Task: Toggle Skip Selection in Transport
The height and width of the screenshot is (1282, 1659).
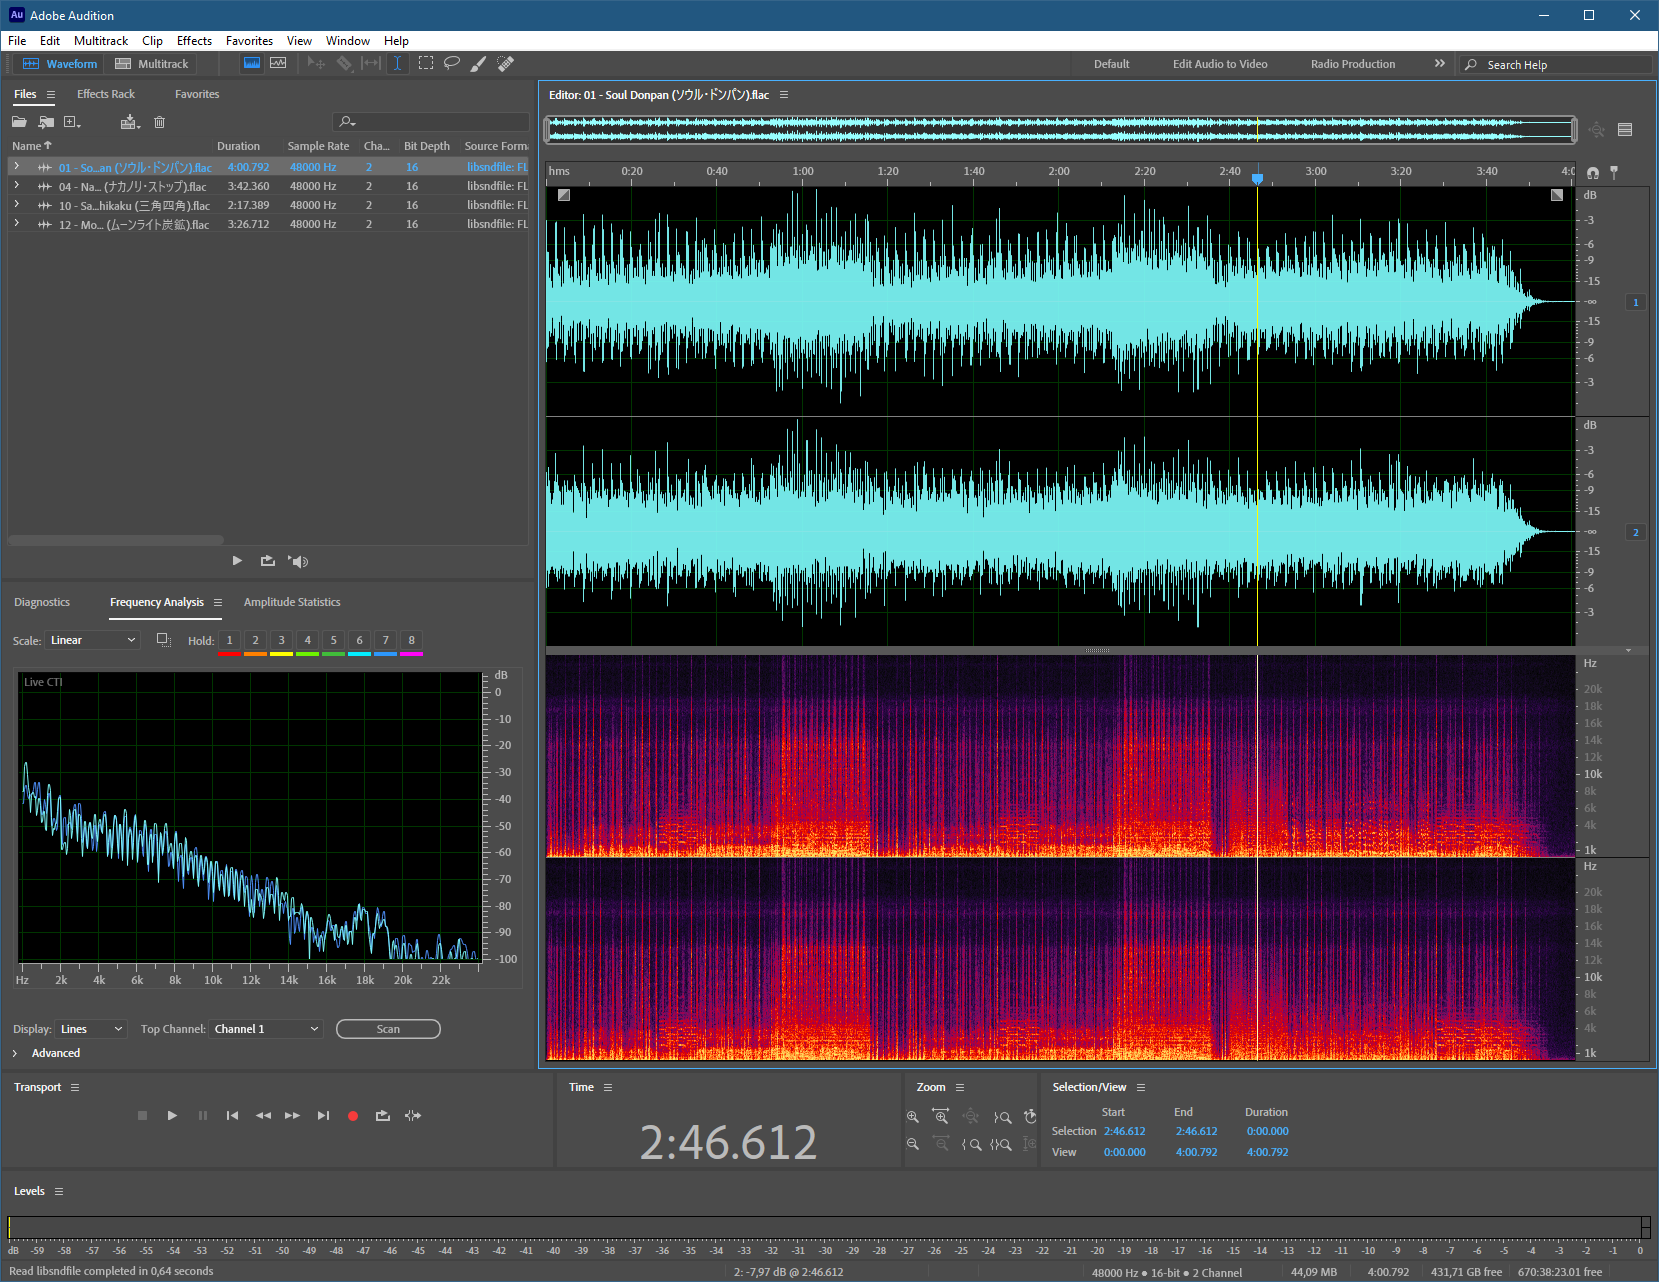Action: pyautogui.click(x=413, y=1116)
